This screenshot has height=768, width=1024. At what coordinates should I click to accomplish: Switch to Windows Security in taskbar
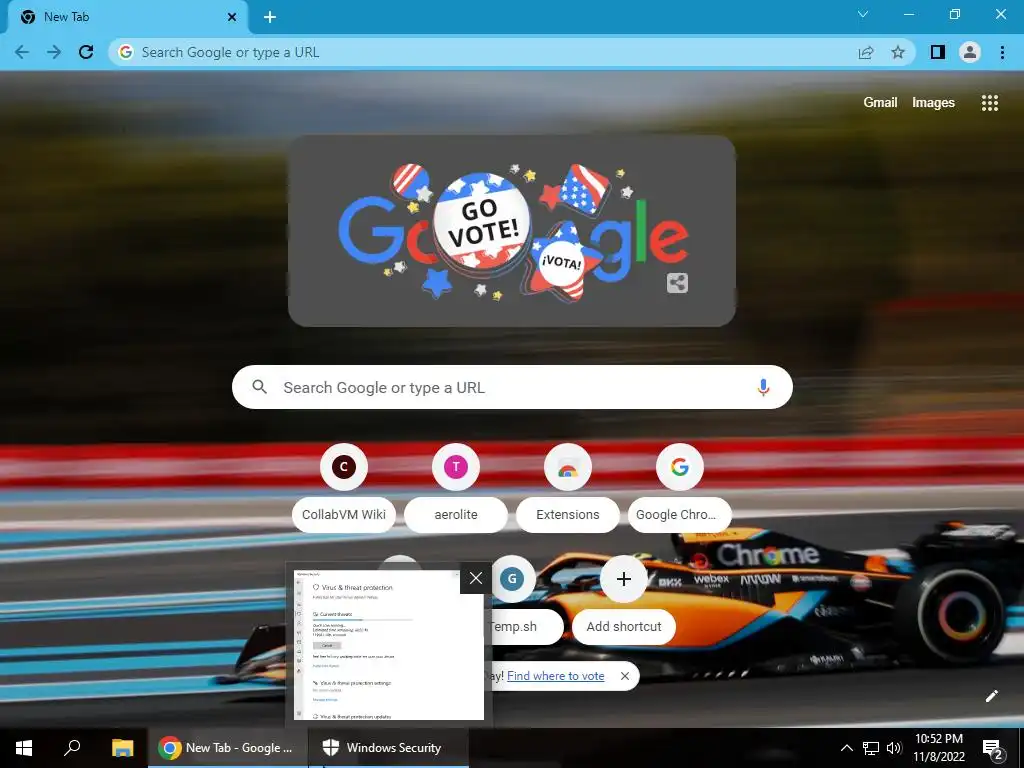click(x=389, y=748)
